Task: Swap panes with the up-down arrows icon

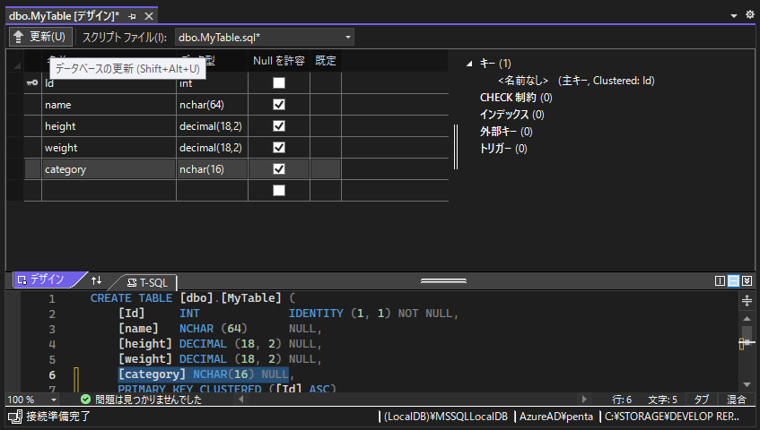Action: [x=96, y=280]
